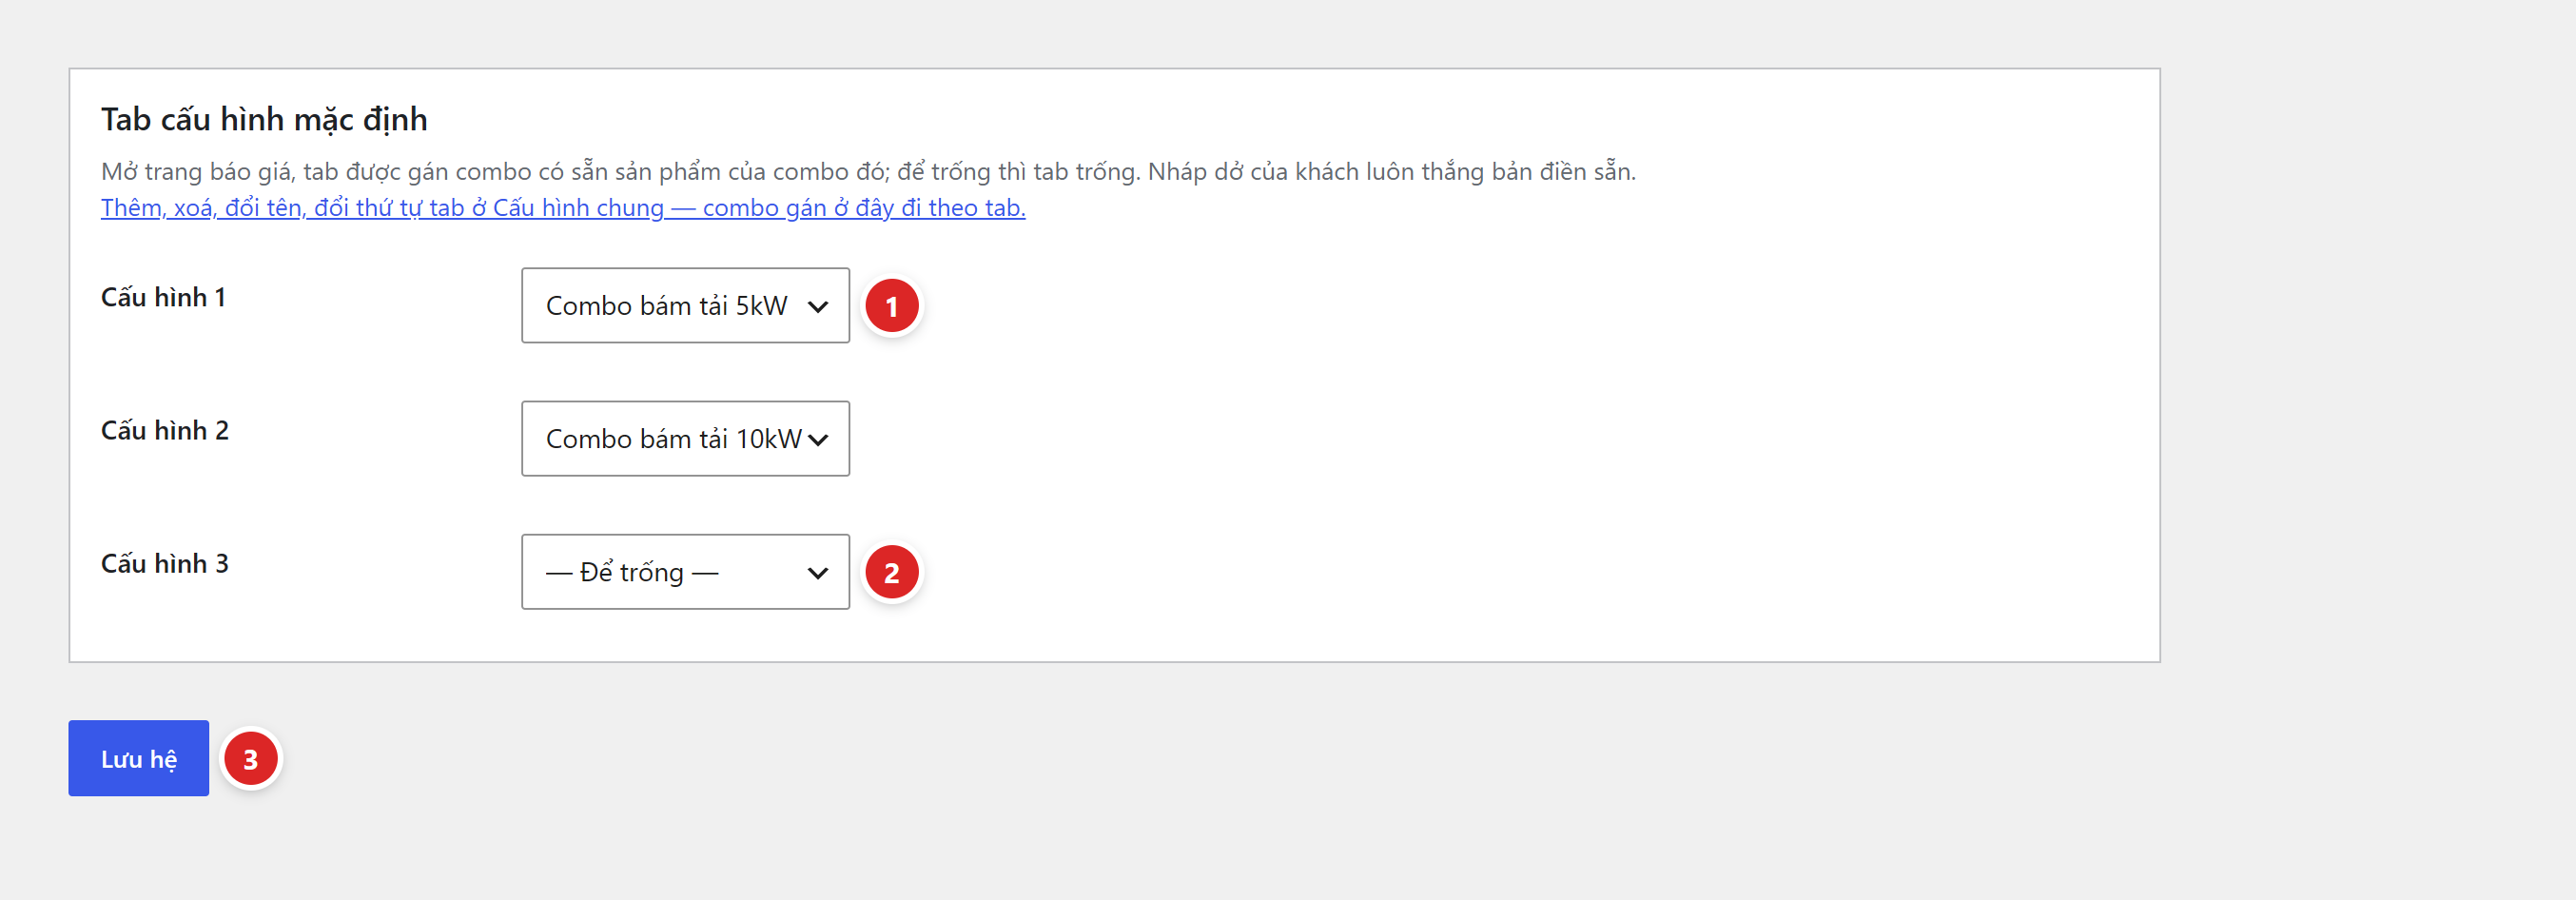
Task: Click the Cấu hình 3 label
Action: coord(165,563)
